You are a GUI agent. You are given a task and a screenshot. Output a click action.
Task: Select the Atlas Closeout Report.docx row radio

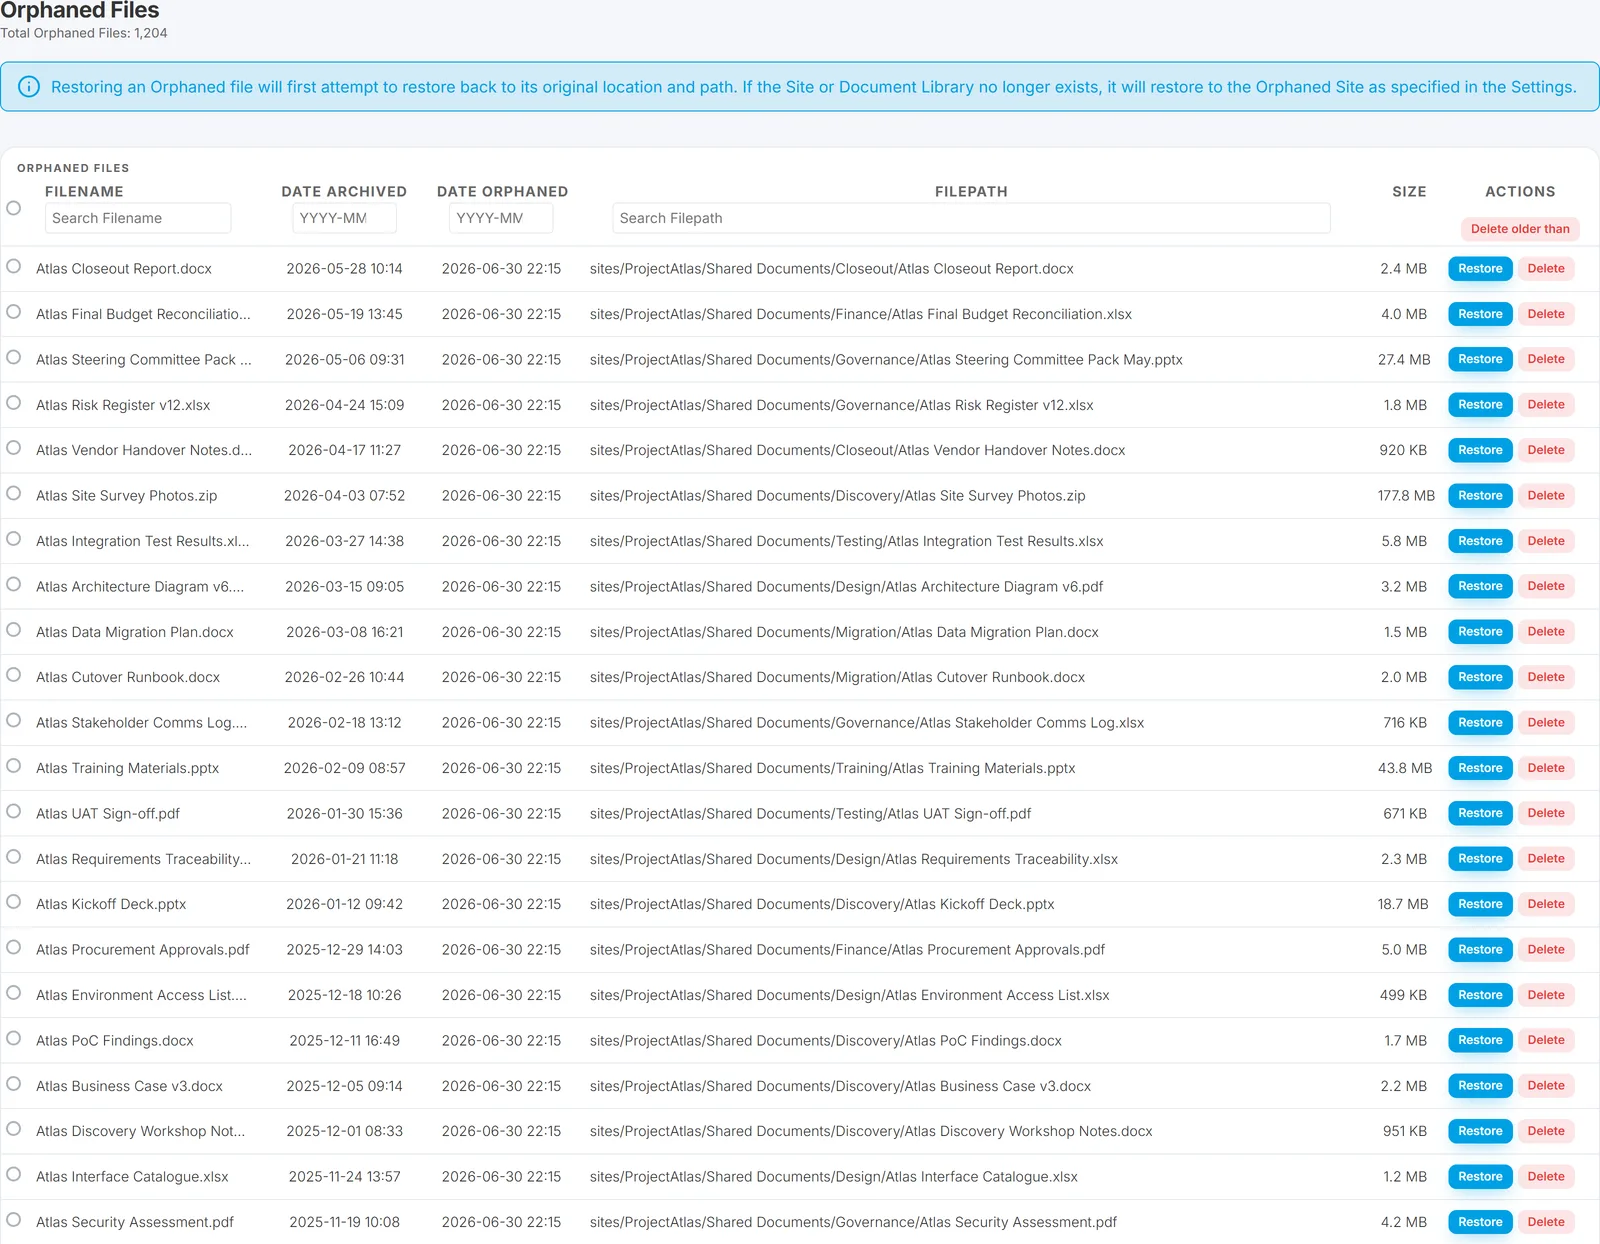click(x=14, y=266)
